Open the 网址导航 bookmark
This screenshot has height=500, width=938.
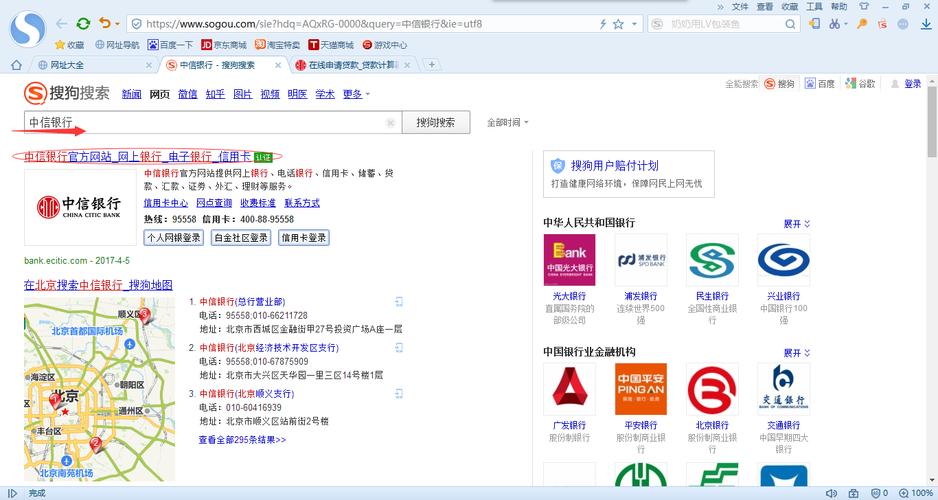click(117, 45)
